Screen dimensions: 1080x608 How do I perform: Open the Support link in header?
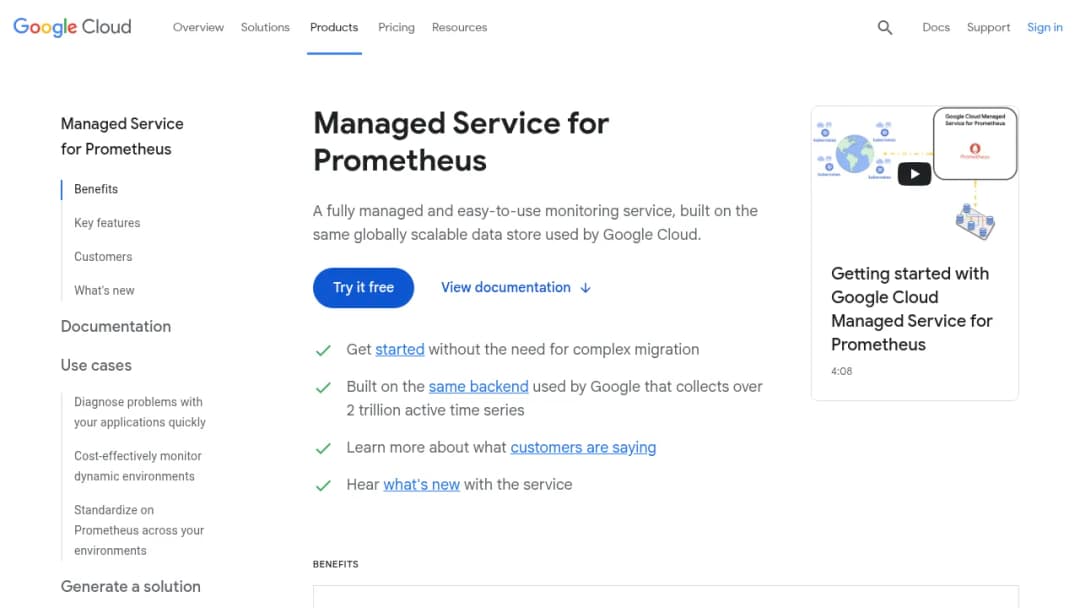(988, 28)
